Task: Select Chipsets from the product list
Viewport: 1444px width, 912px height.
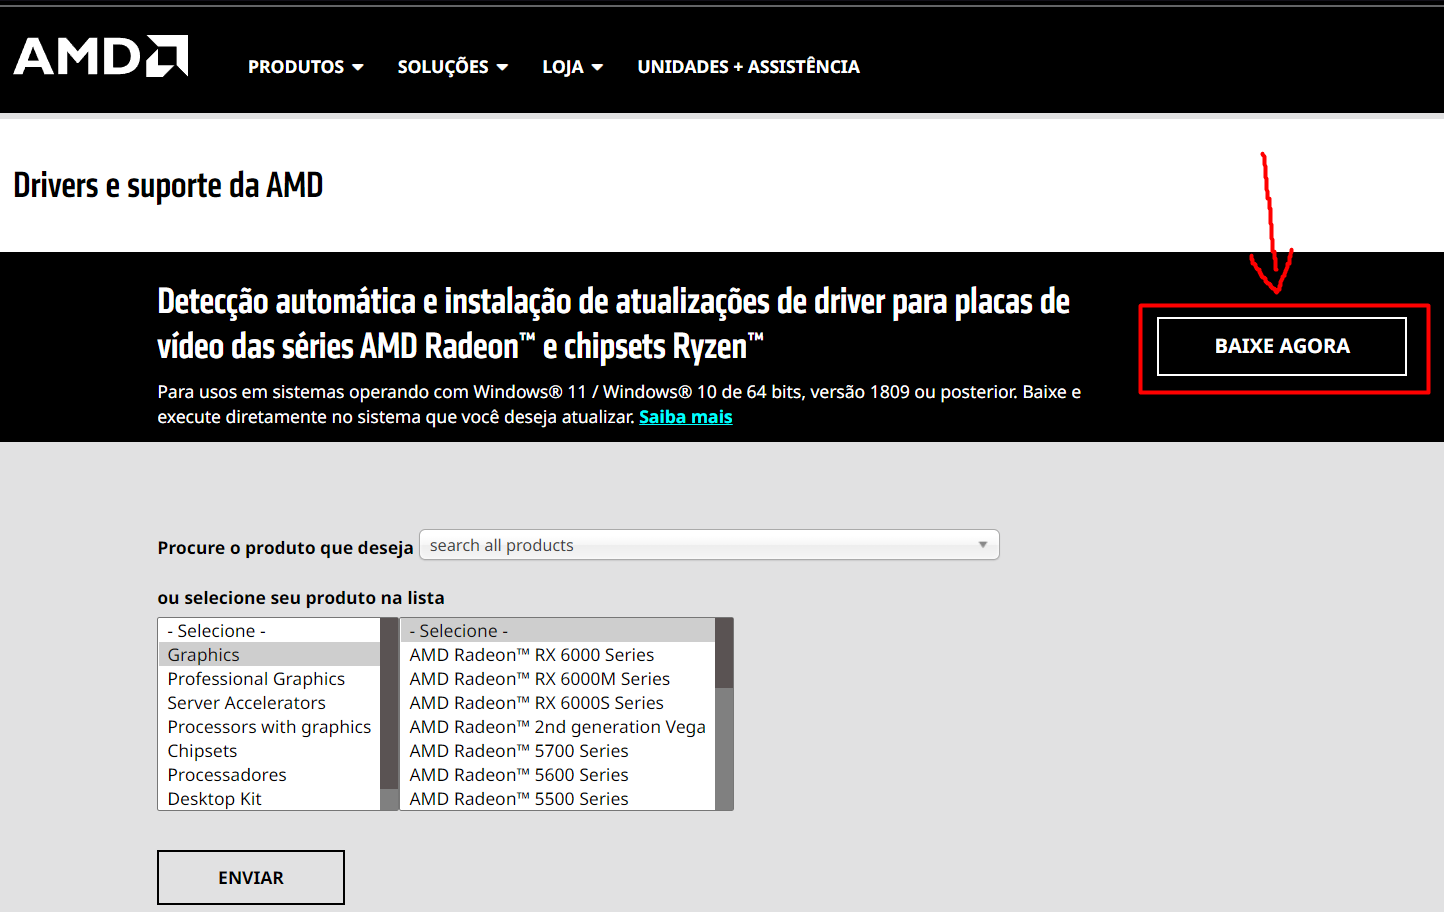Action: (269, 751)
